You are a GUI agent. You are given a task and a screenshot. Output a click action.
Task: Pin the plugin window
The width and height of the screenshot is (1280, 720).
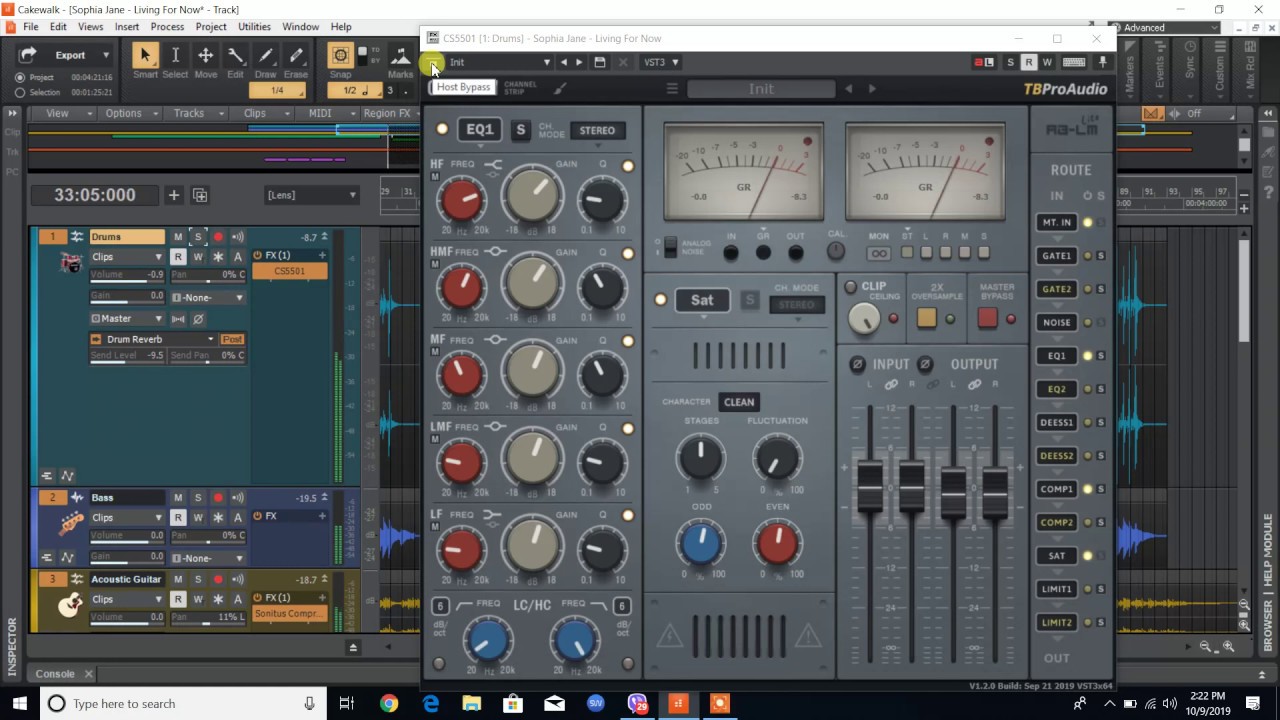click(x=1103, y=62)
